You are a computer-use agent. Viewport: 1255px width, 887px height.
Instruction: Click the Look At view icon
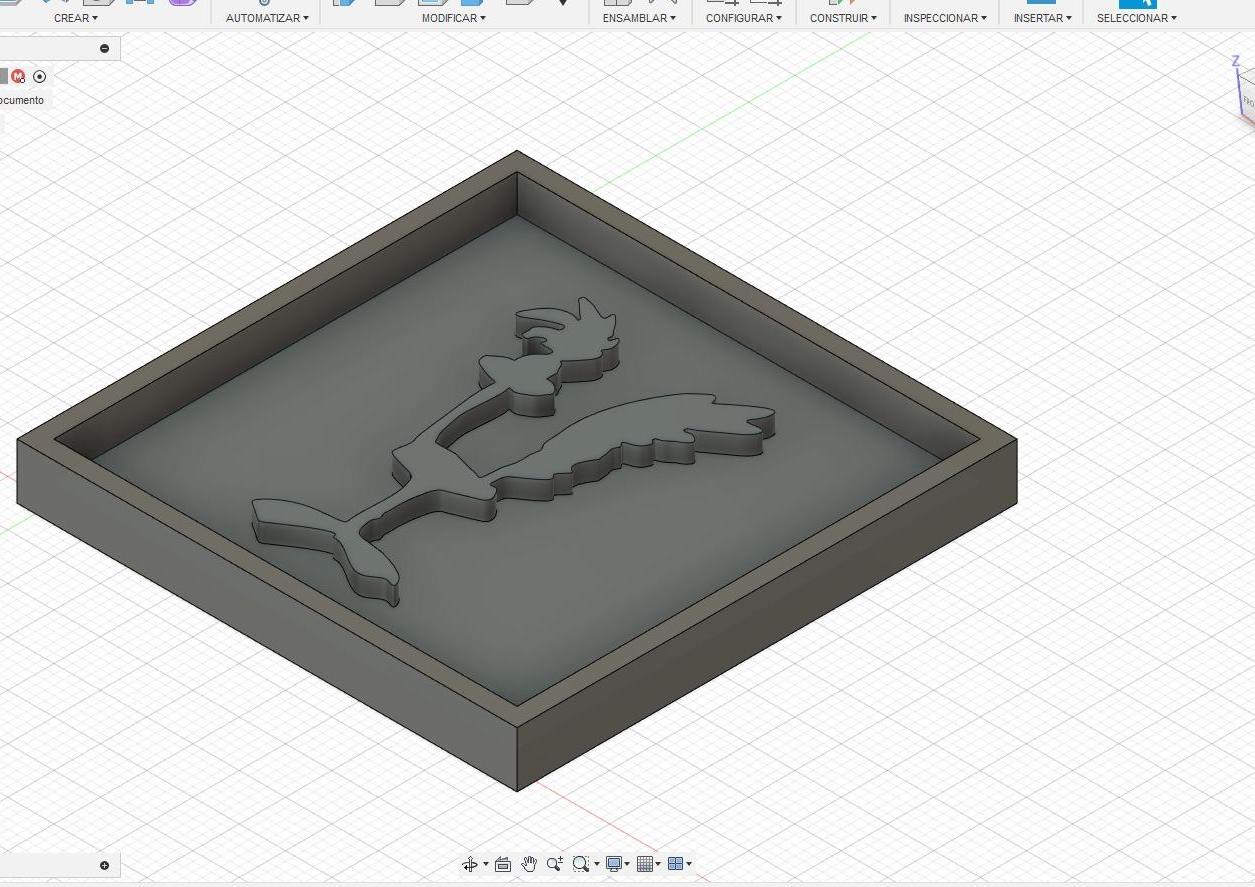[x=502, y=864]
